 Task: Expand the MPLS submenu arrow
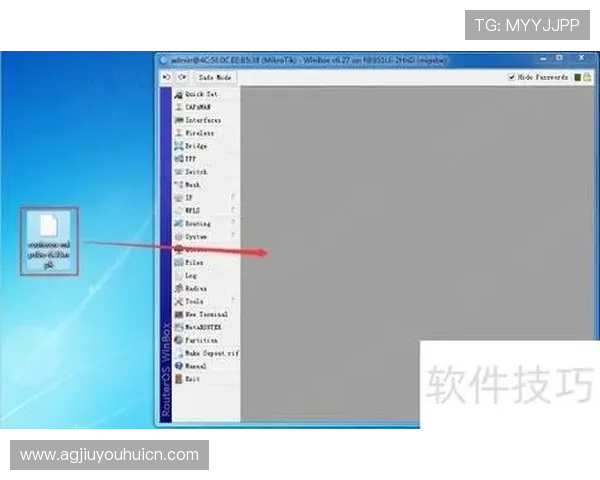pos(233,209)
